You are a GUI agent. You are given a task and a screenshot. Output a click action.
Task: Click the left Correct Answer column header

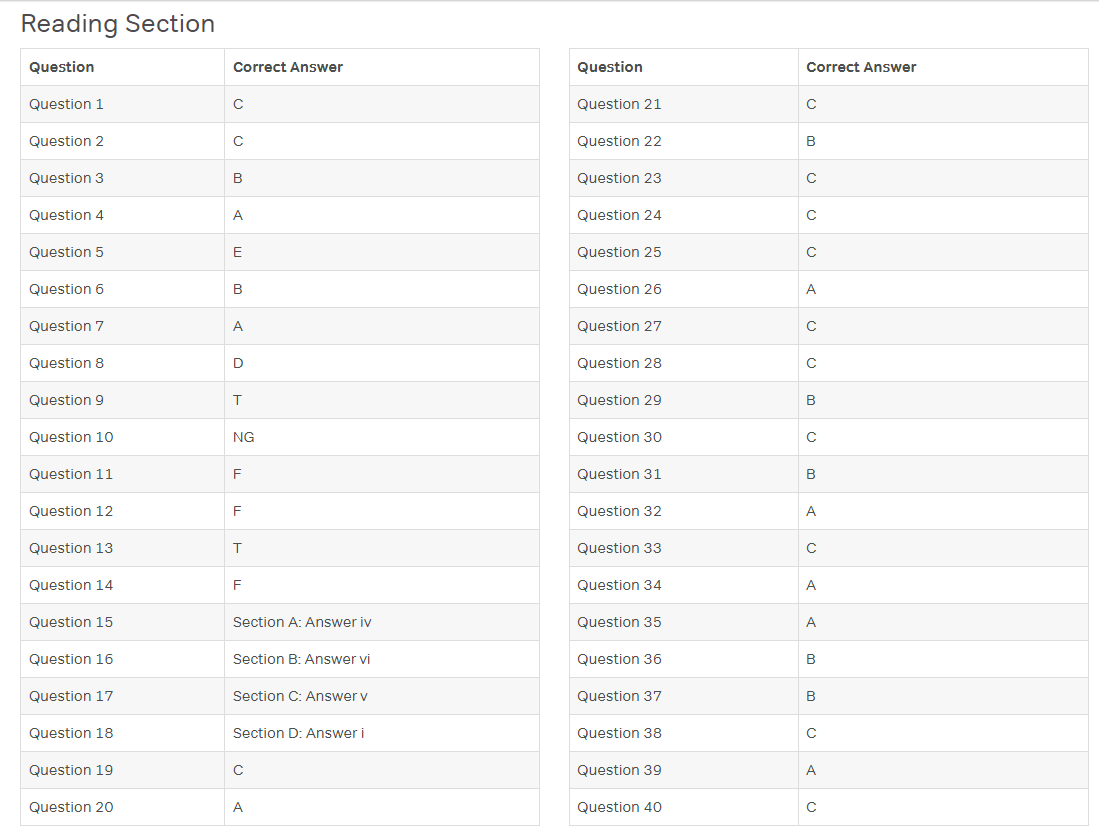pos(287,67)
